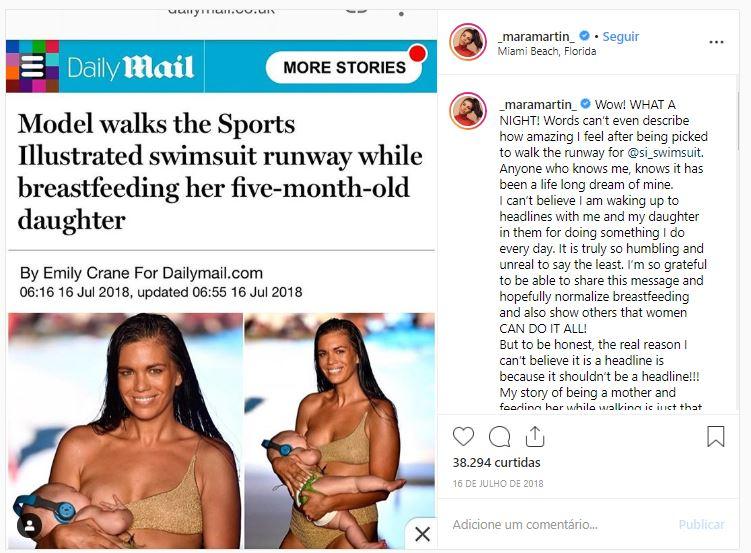Click the Publicar button
This screenshot has width=751, height=553.
[701, 525]
